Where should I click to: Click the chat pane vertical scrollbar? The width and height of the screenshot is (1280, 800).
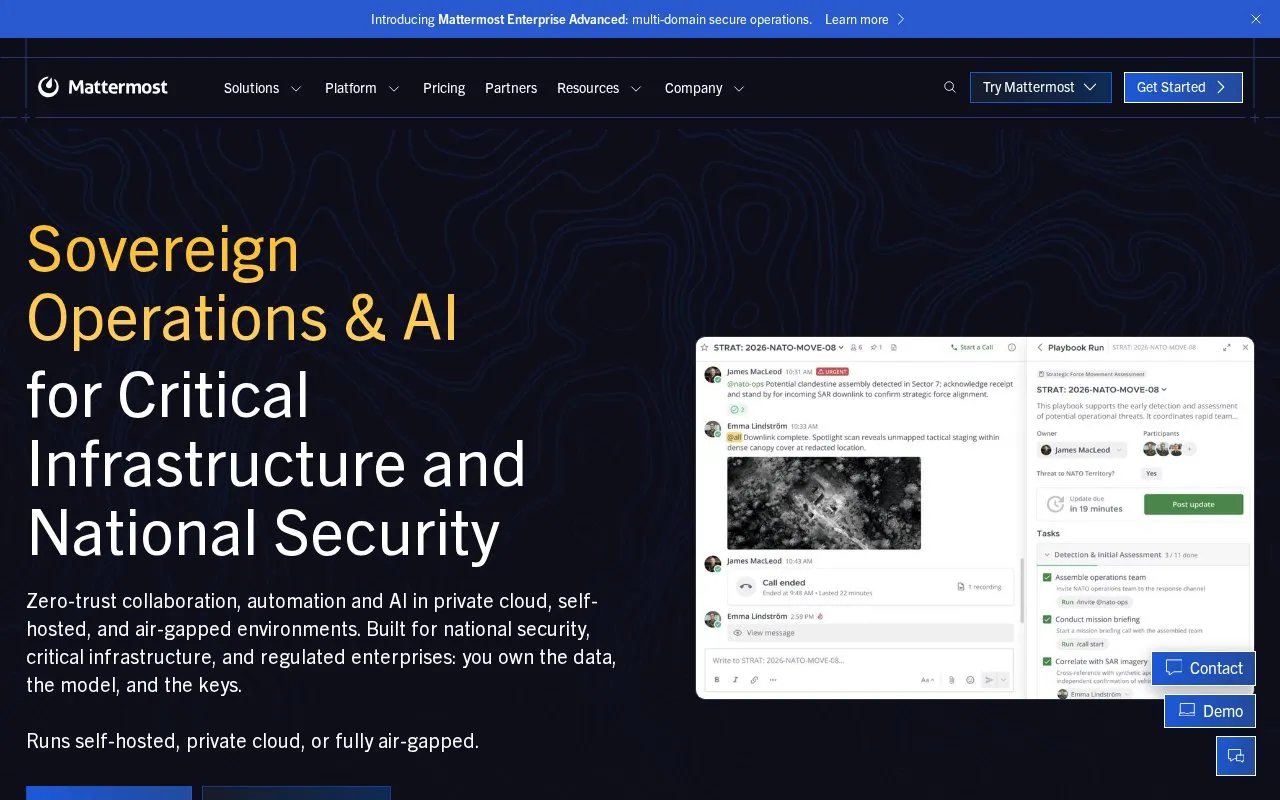click(x=1021, y=590)
